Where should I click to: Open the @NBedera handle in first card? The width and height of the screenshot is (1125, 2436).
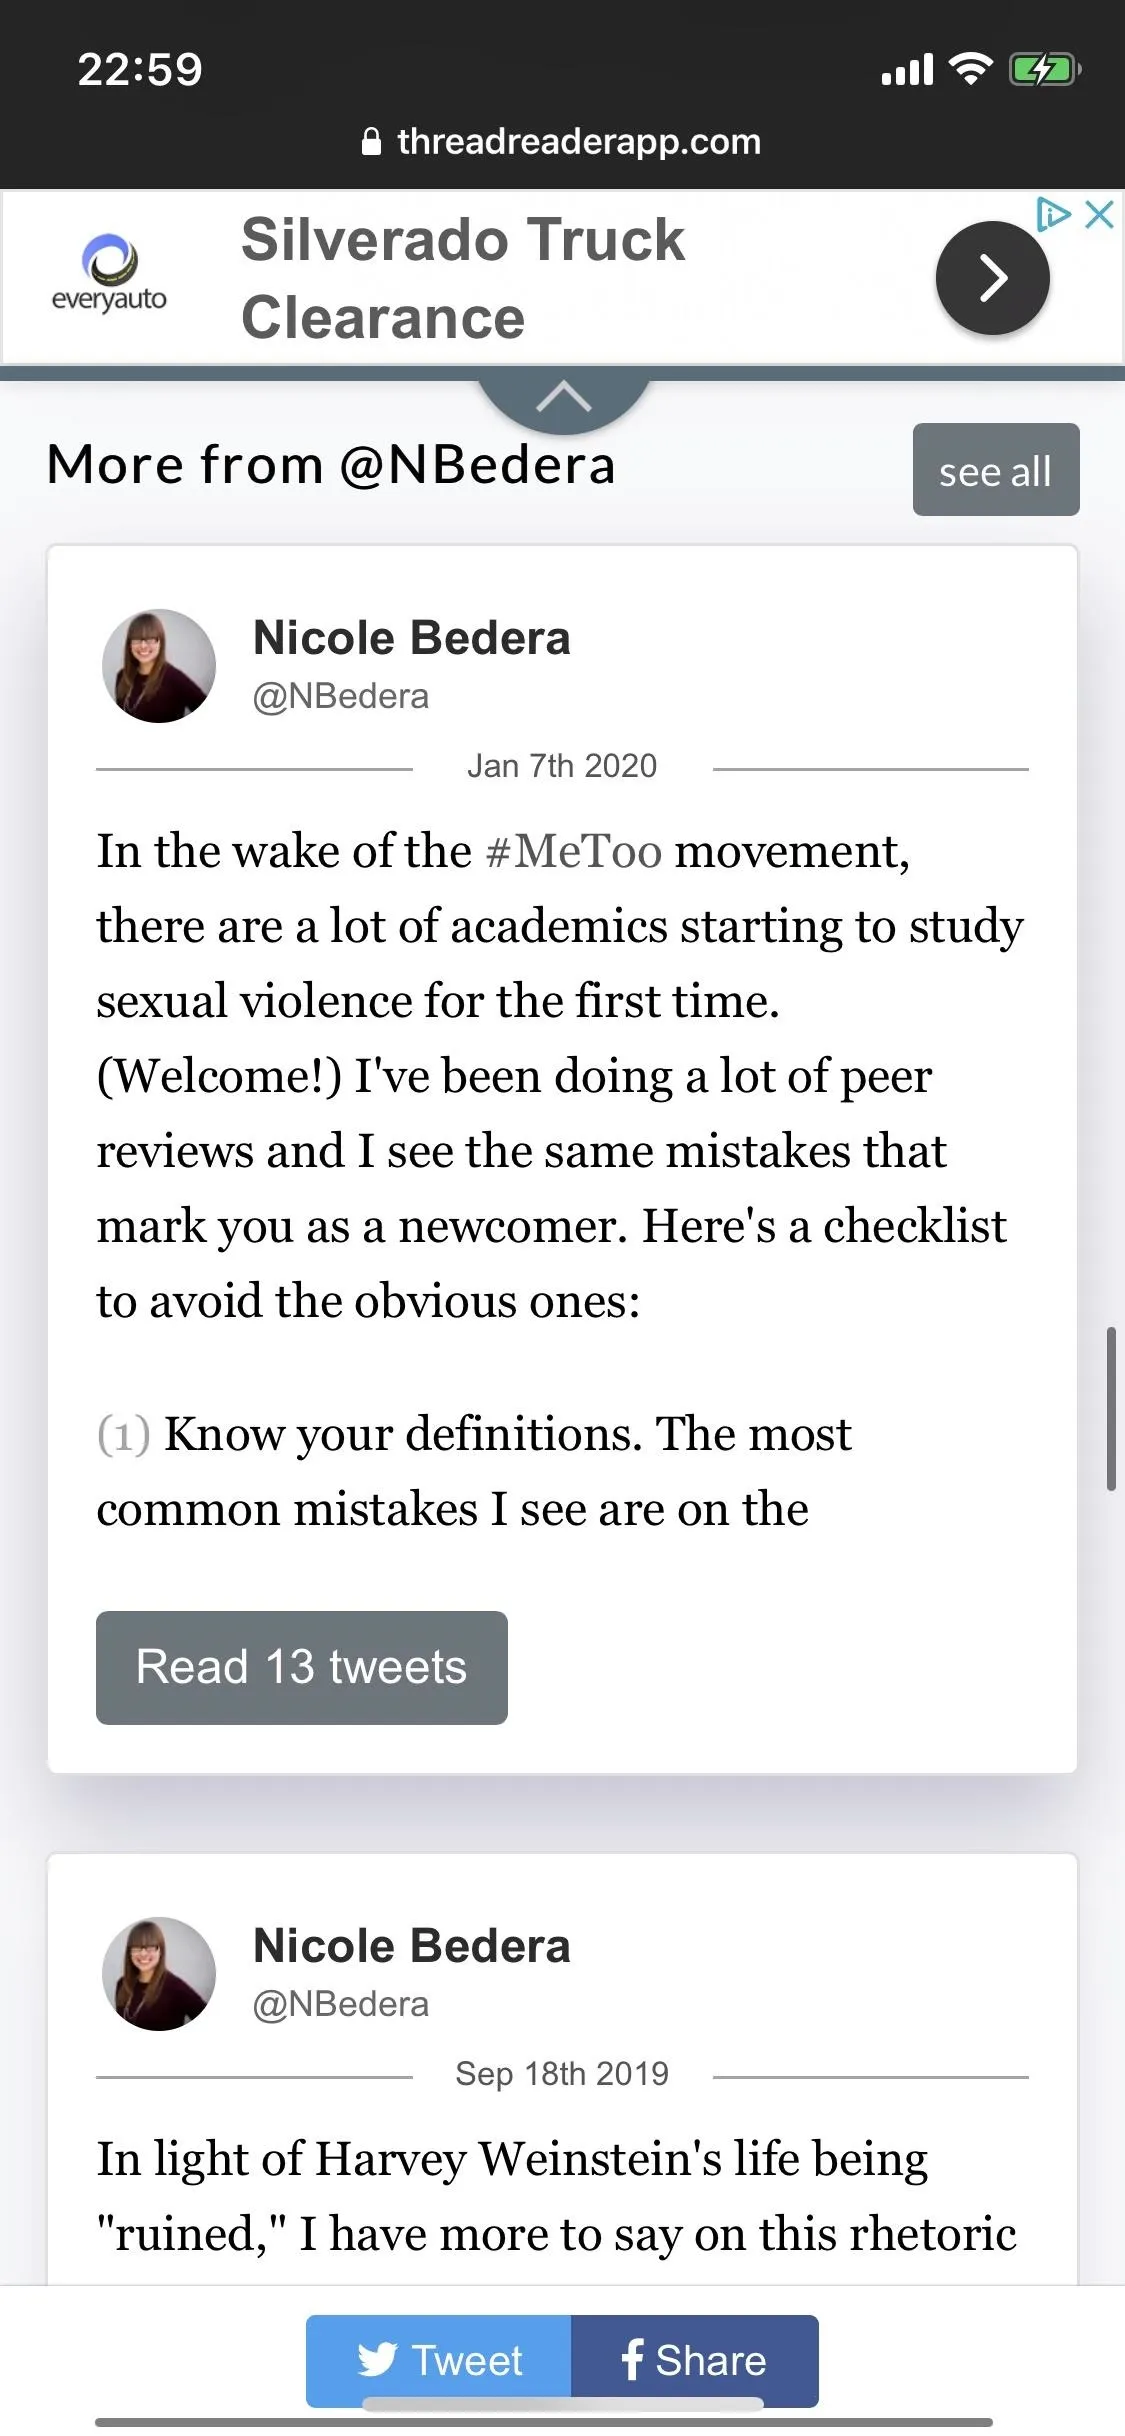point(341,696)
